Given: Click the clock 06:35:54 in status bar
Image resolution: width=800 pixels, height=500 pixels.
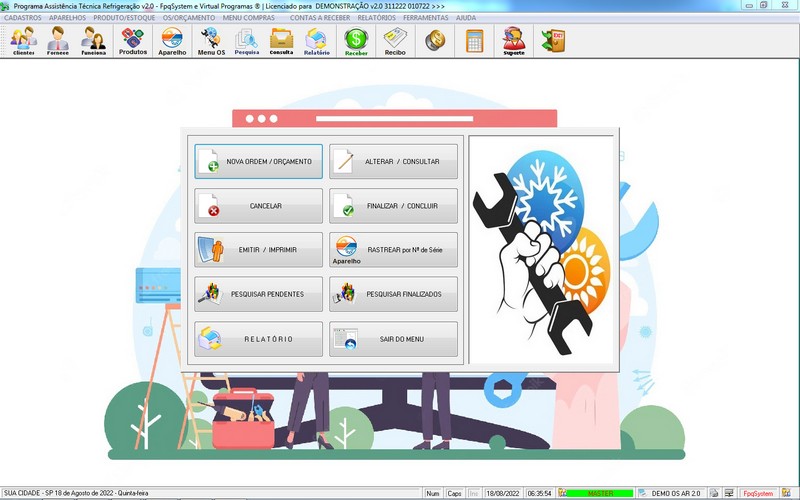Looking at the screenshot, I should (539, 493).
